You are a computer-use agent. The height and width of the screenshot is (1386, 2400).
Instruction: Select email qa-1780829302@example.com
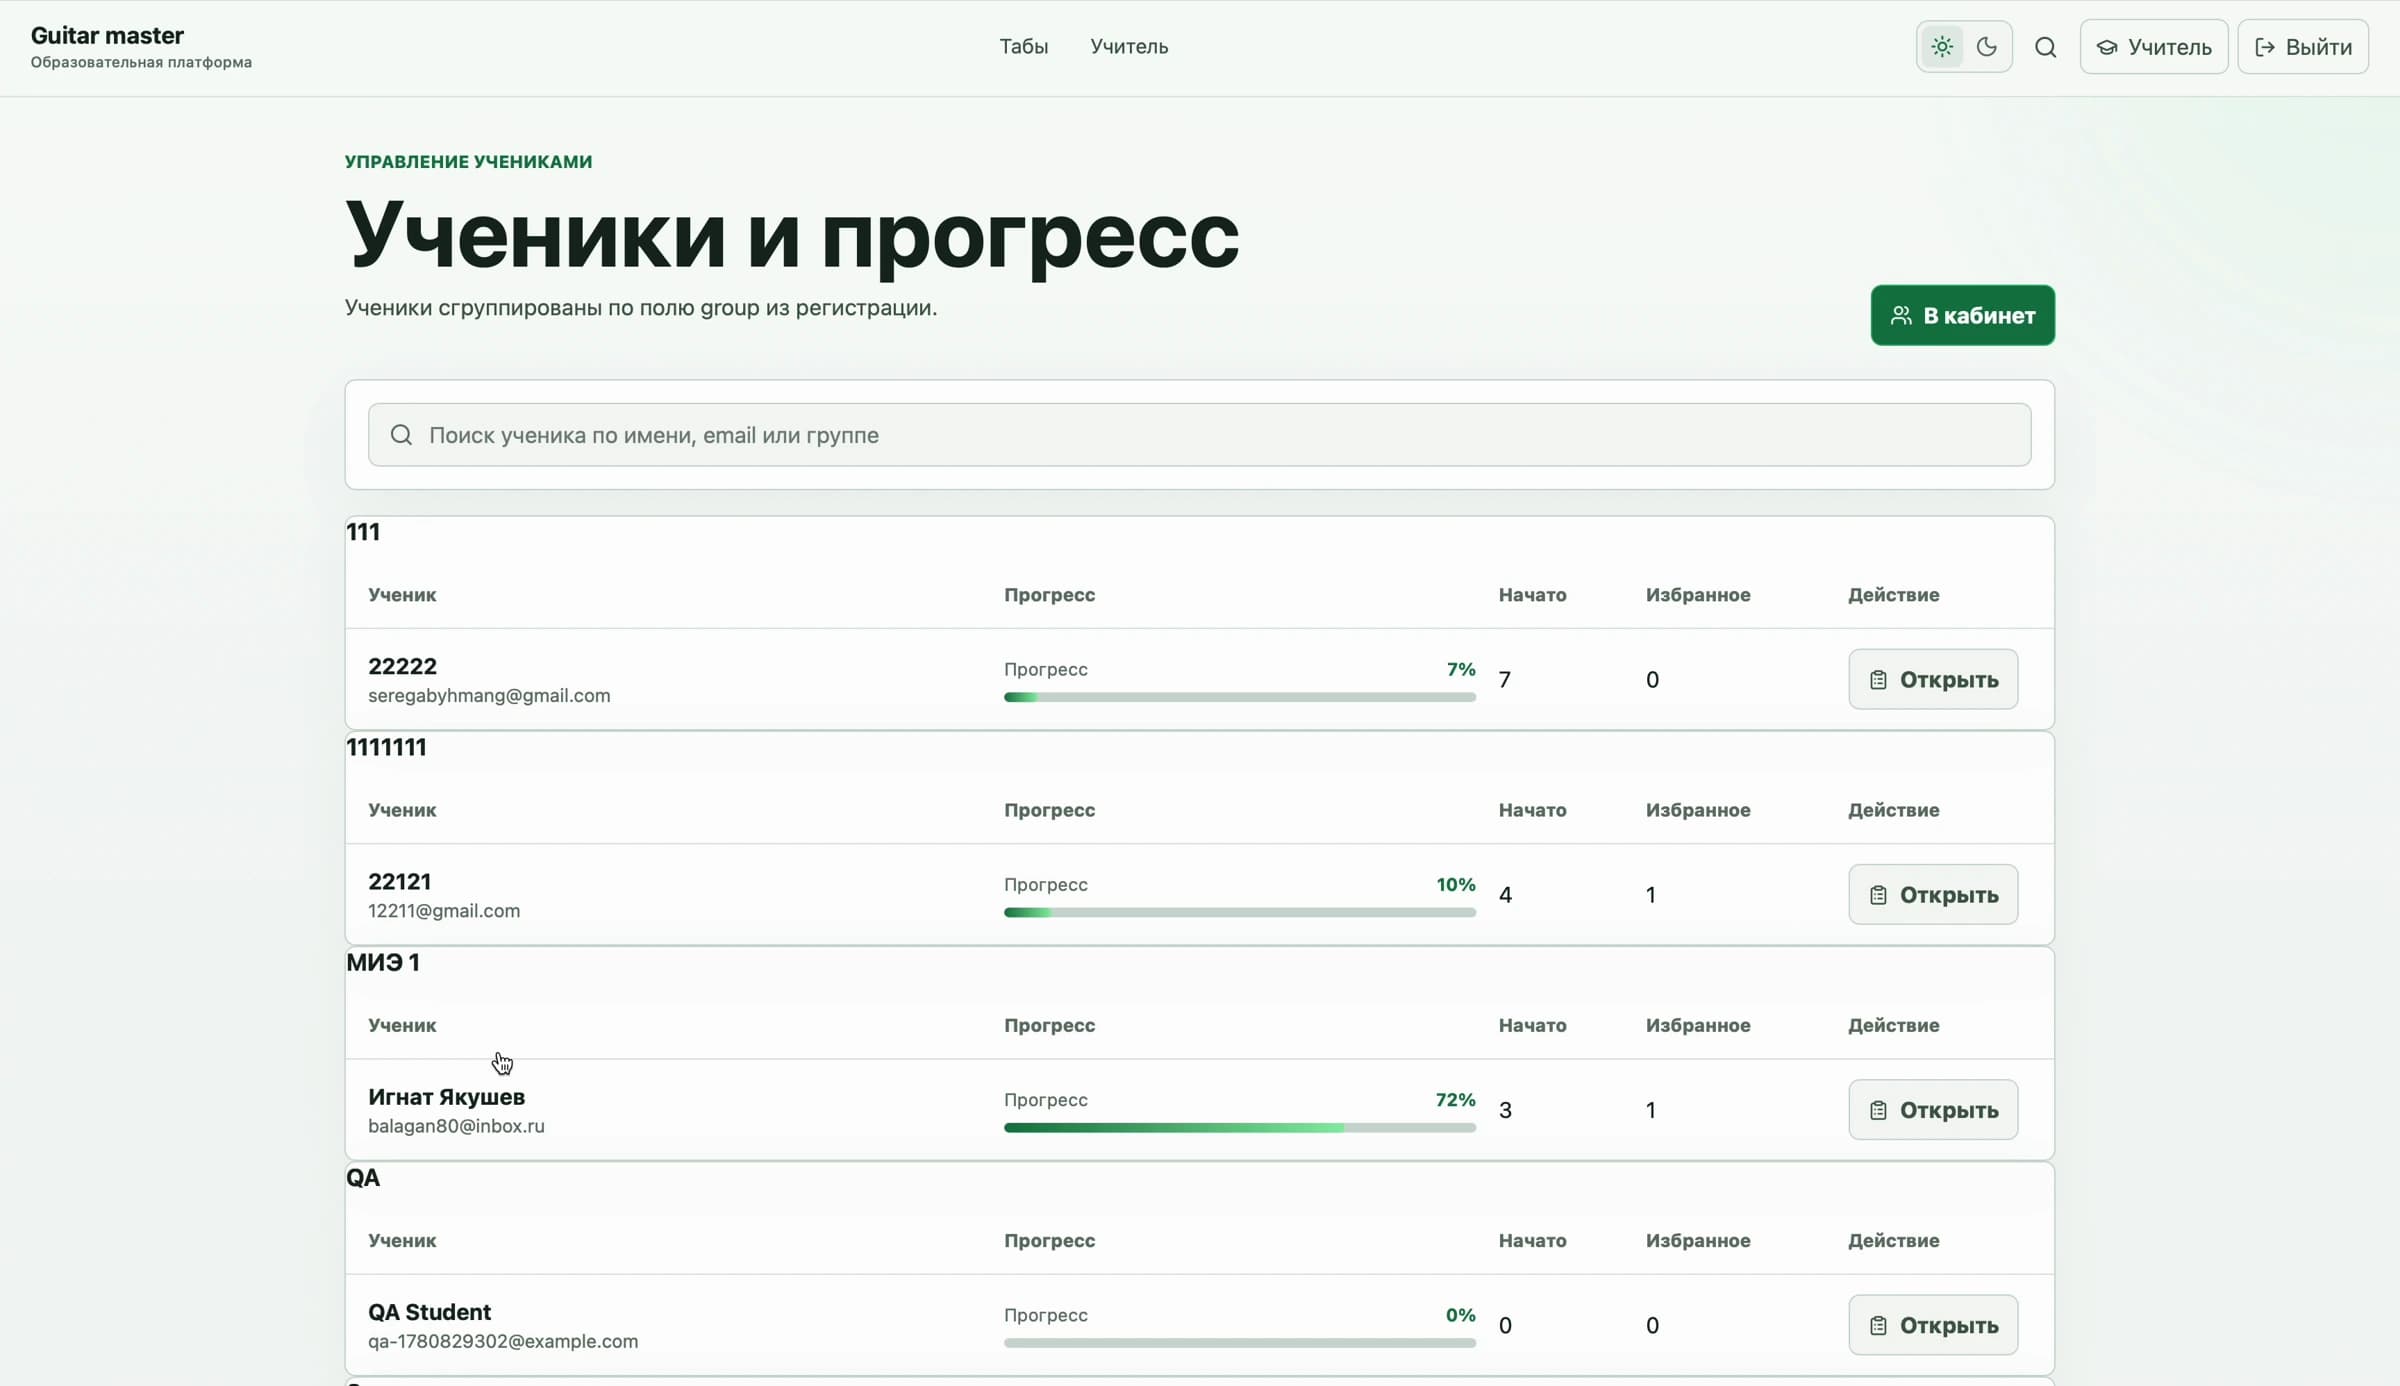pos(503,1341)
